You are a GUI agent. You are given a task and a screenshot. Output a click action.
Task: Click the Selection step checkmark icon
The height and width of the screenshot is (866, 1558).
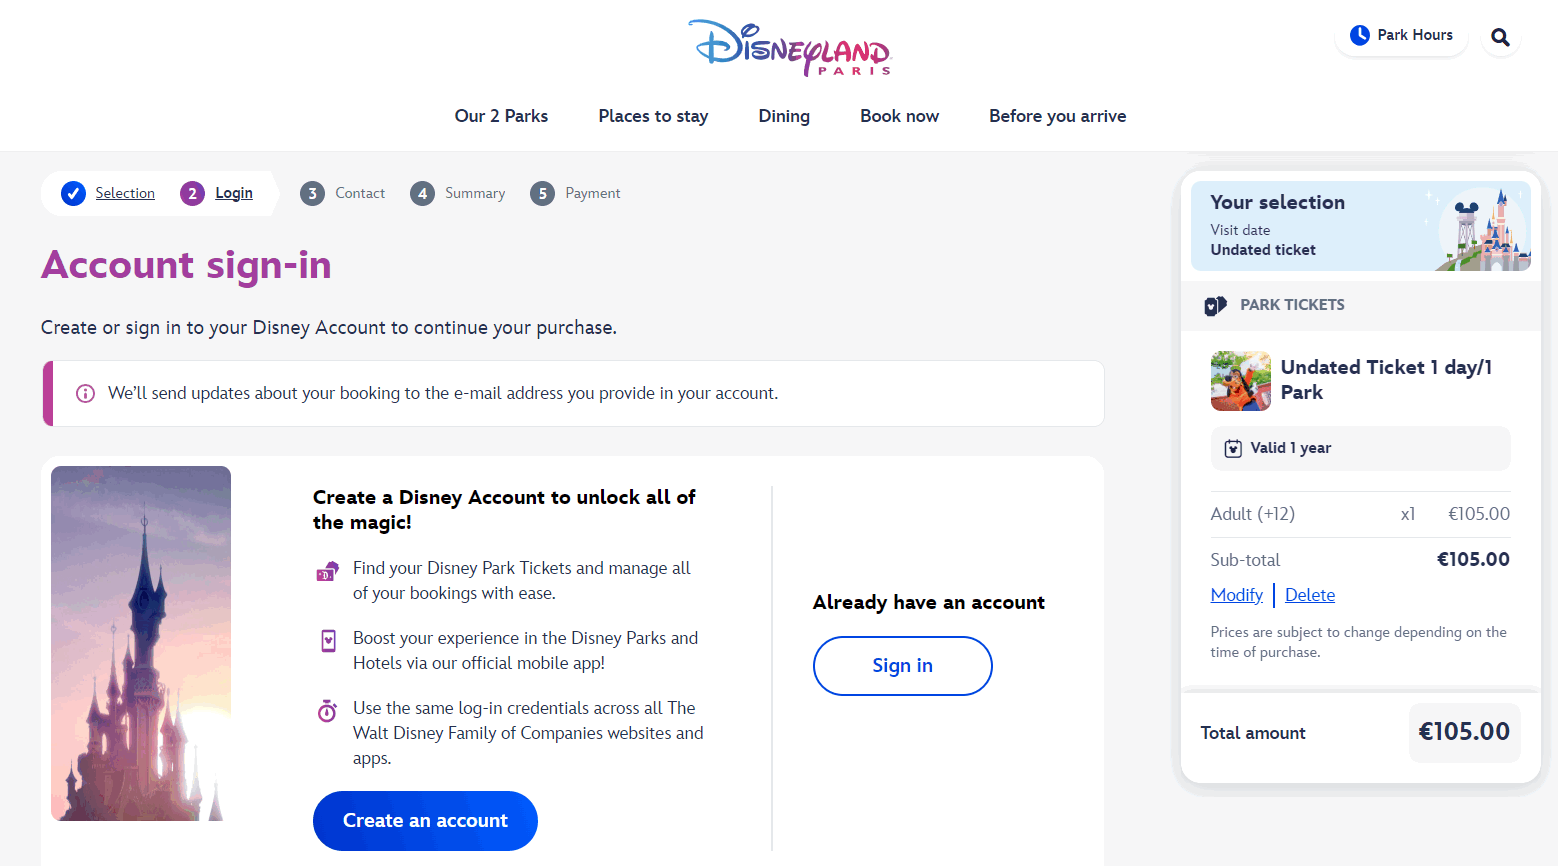pos(73,193)
